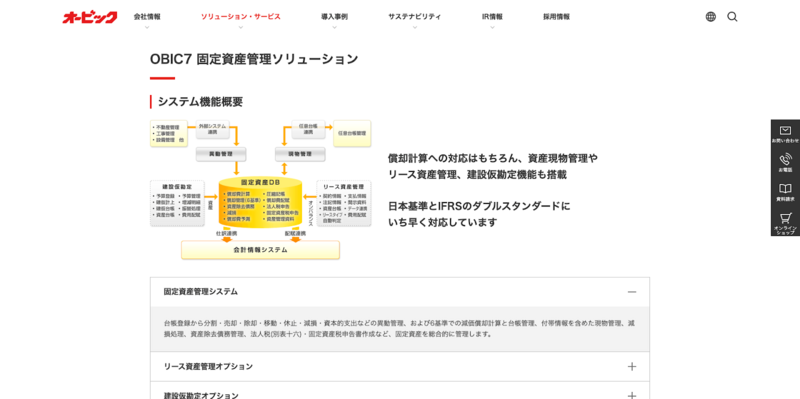Viewport: 800px width, 399px height.
Task: Open ソリューション・サービス menu
Action: 240,16
